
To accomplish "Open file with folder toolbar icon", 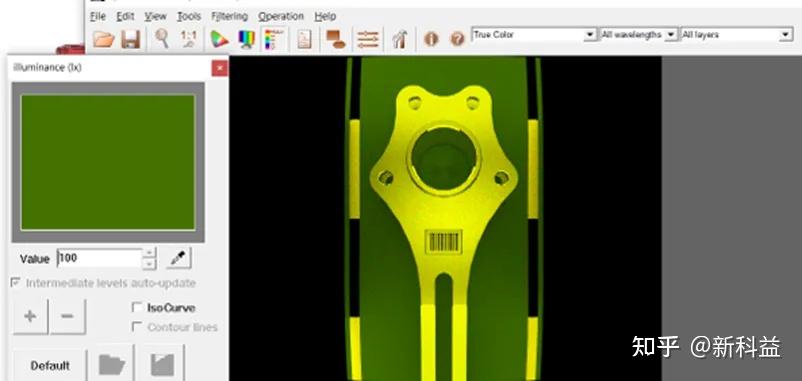I will (103, 39).
